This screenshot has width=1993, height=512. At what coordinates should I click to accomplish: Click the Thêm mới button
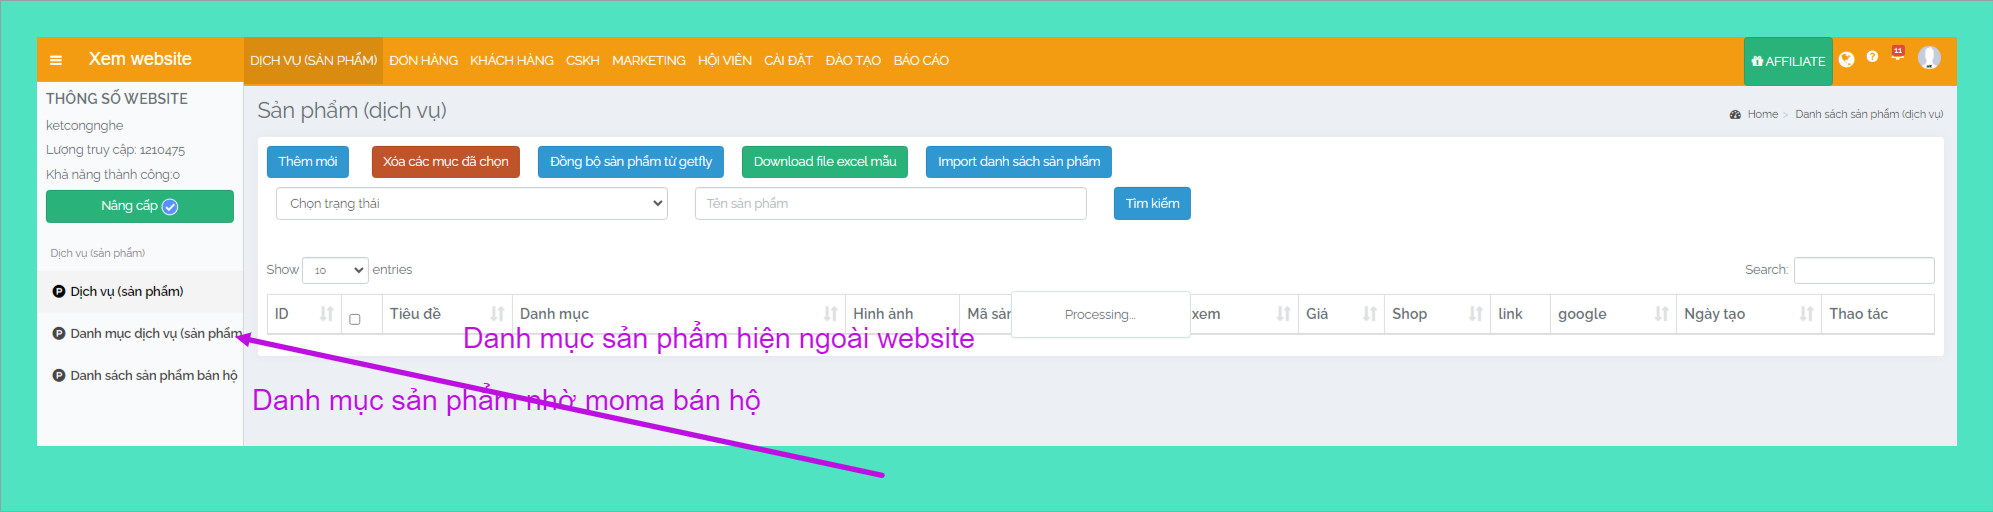point(307,162)
